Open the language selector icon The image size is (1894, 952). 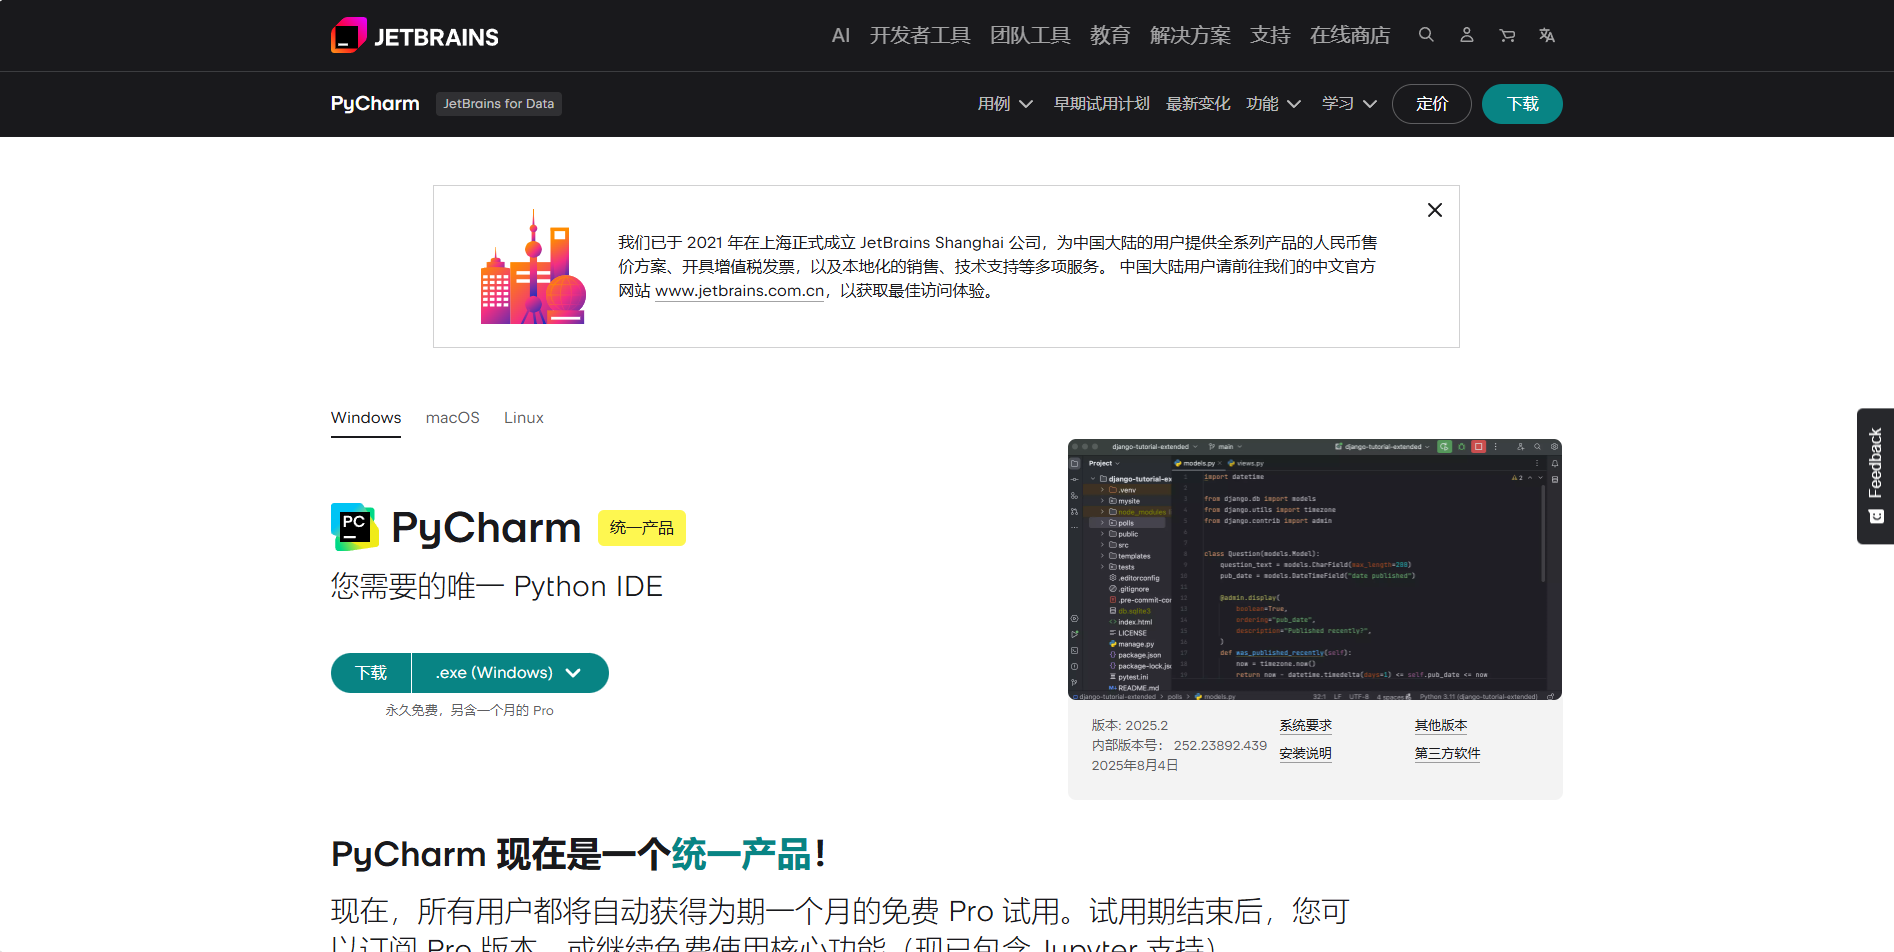coord(1547,35)
